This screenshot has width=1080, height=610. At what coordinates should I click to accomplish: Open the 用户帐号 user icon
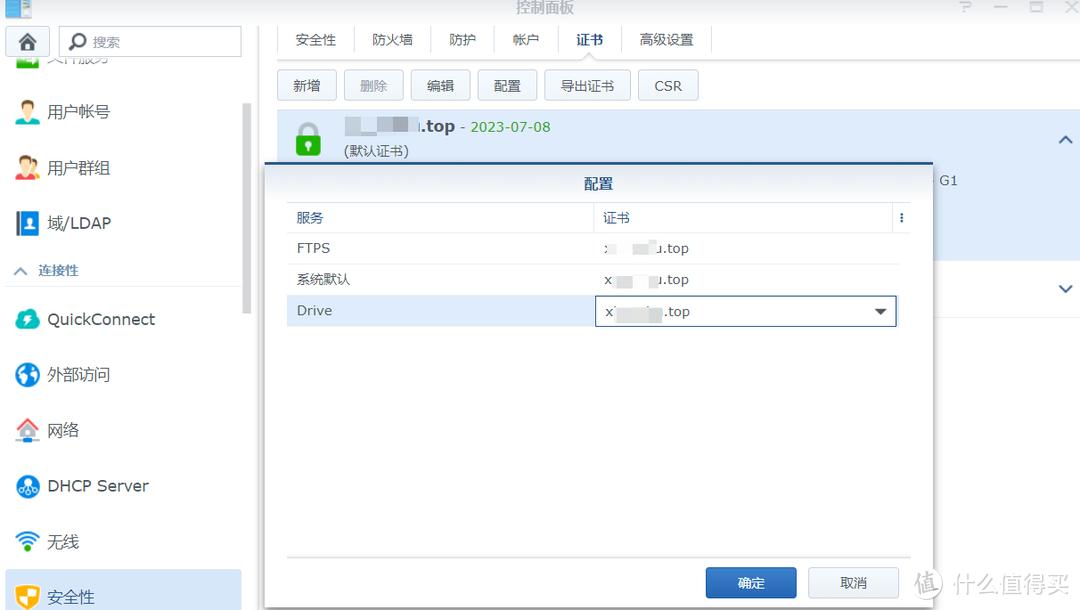coord(28,112)
